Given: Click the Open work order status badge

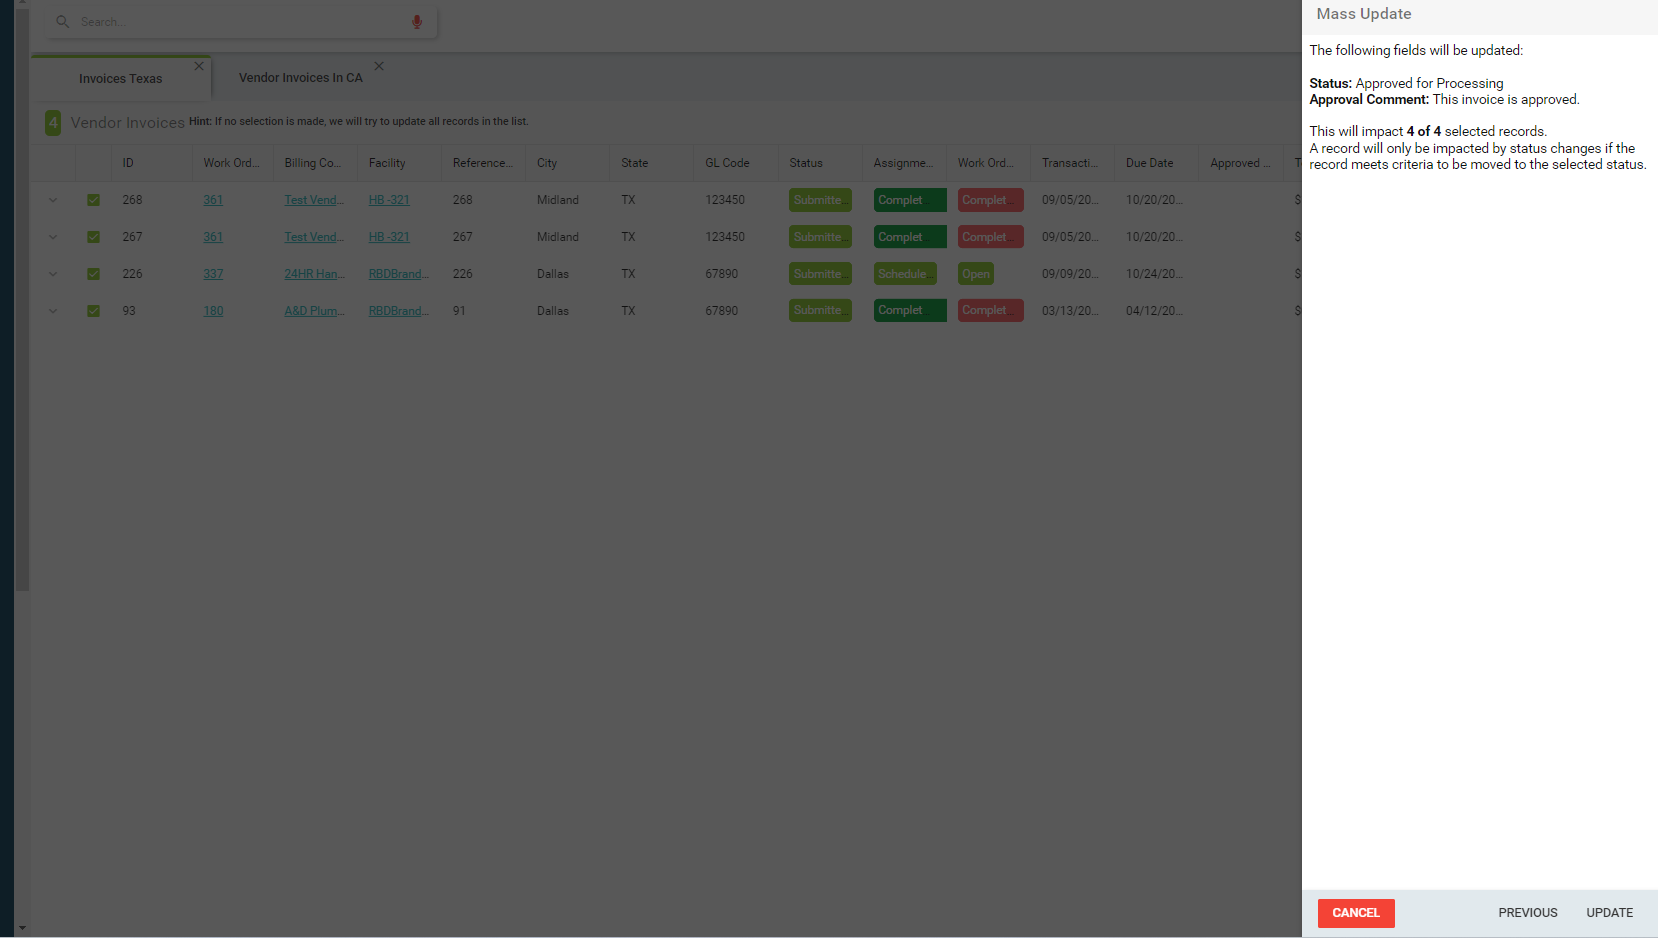Looking at the screenshot, I should (x=975, y=274).
